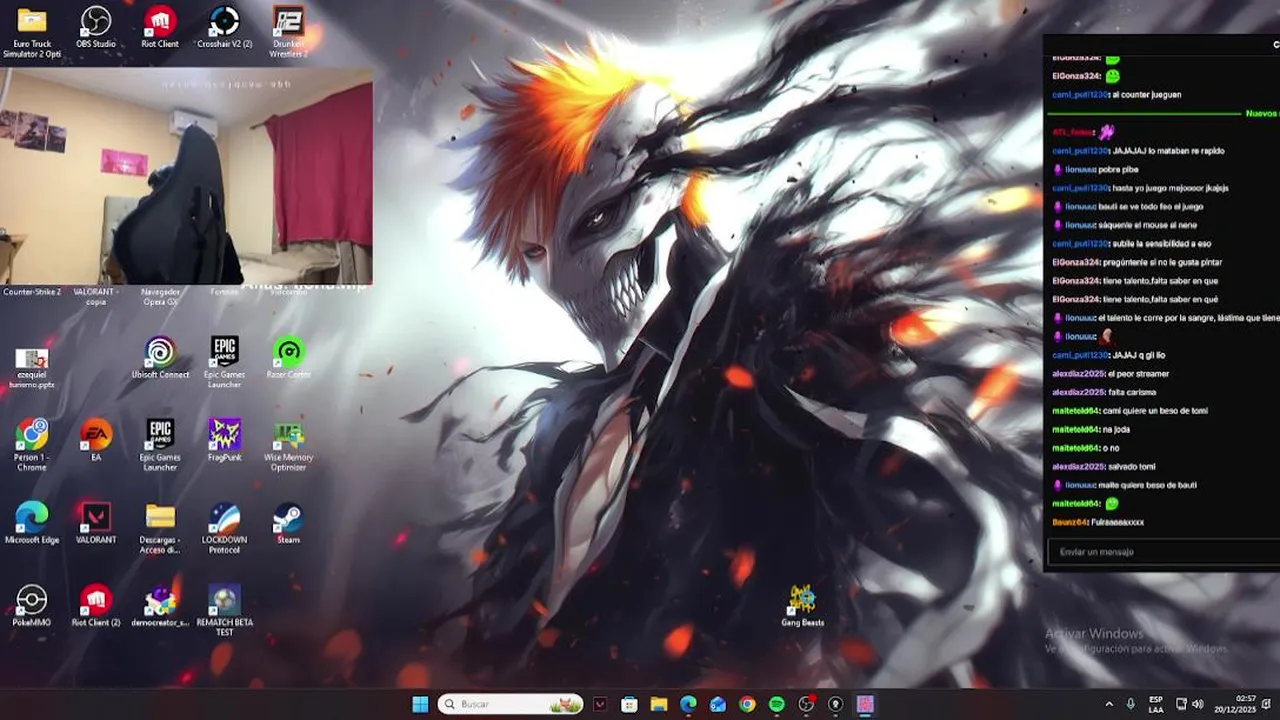Open the Descargas - Acceso directo folder
The image size is (1280, 720).
pos(160,528)
